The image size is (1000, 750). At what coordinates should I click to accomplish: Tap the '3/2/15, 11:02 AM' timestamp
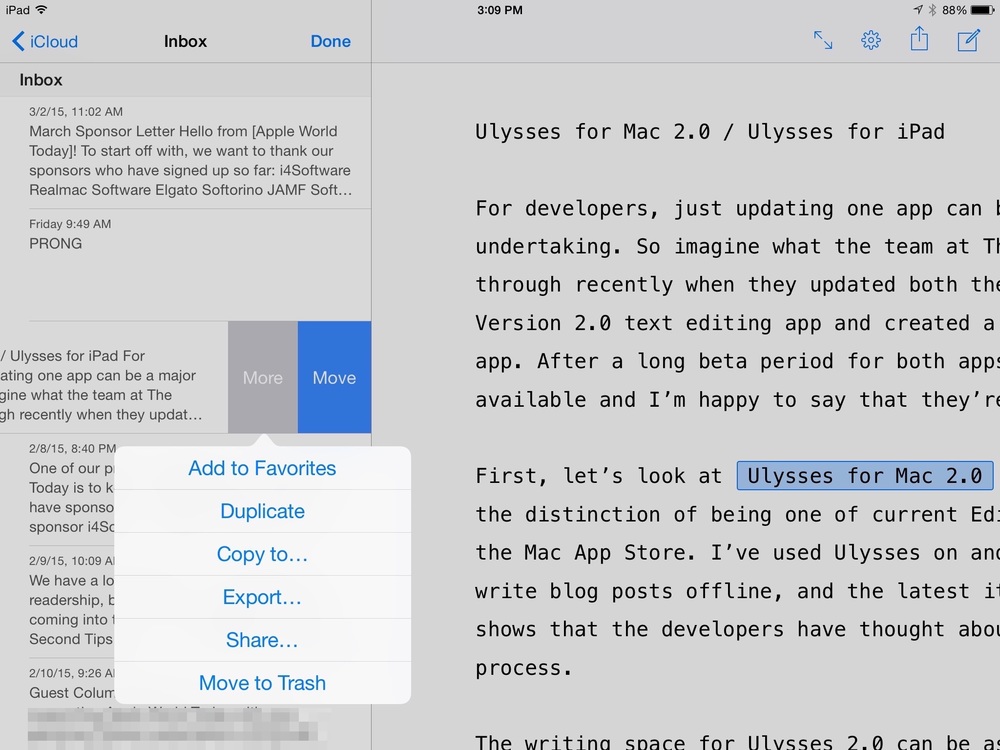click(76, 112)
